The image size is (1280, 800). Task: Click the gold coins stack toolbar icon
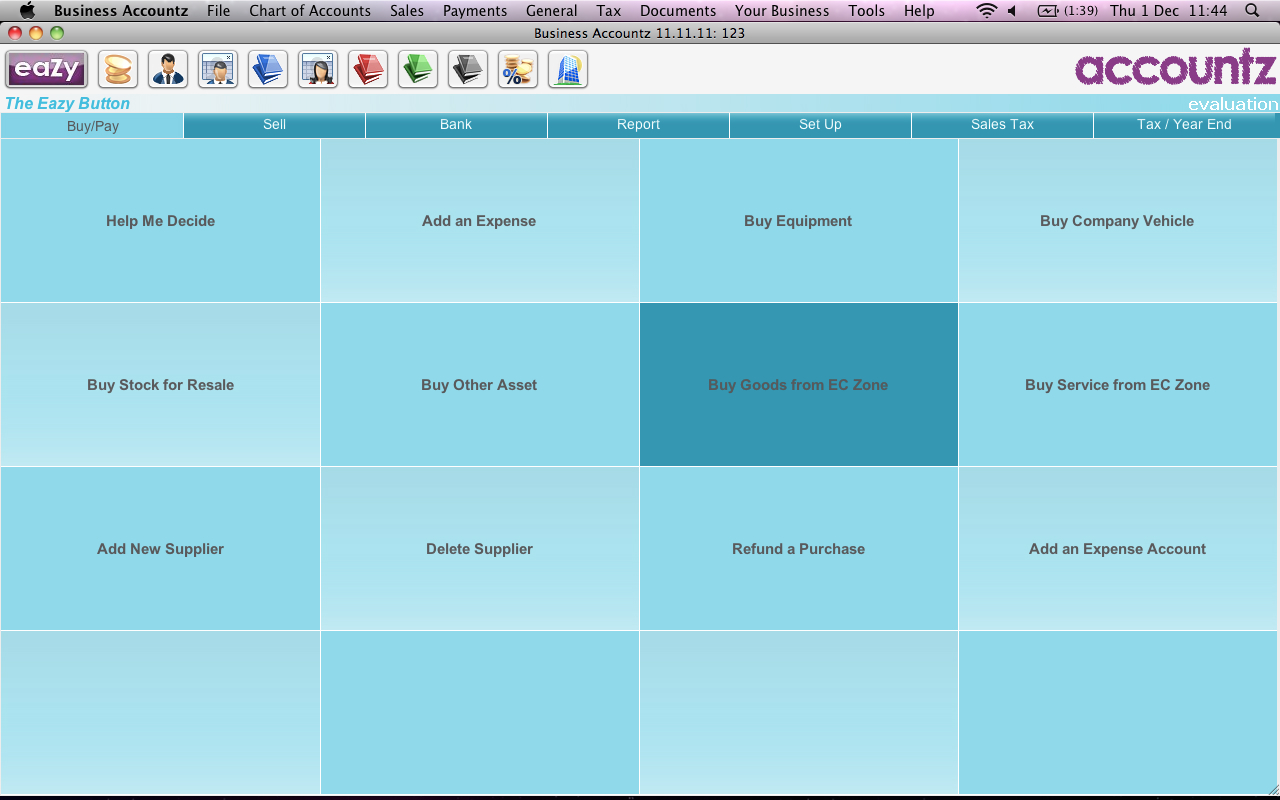pyautogui.click(x=118, y=70)
